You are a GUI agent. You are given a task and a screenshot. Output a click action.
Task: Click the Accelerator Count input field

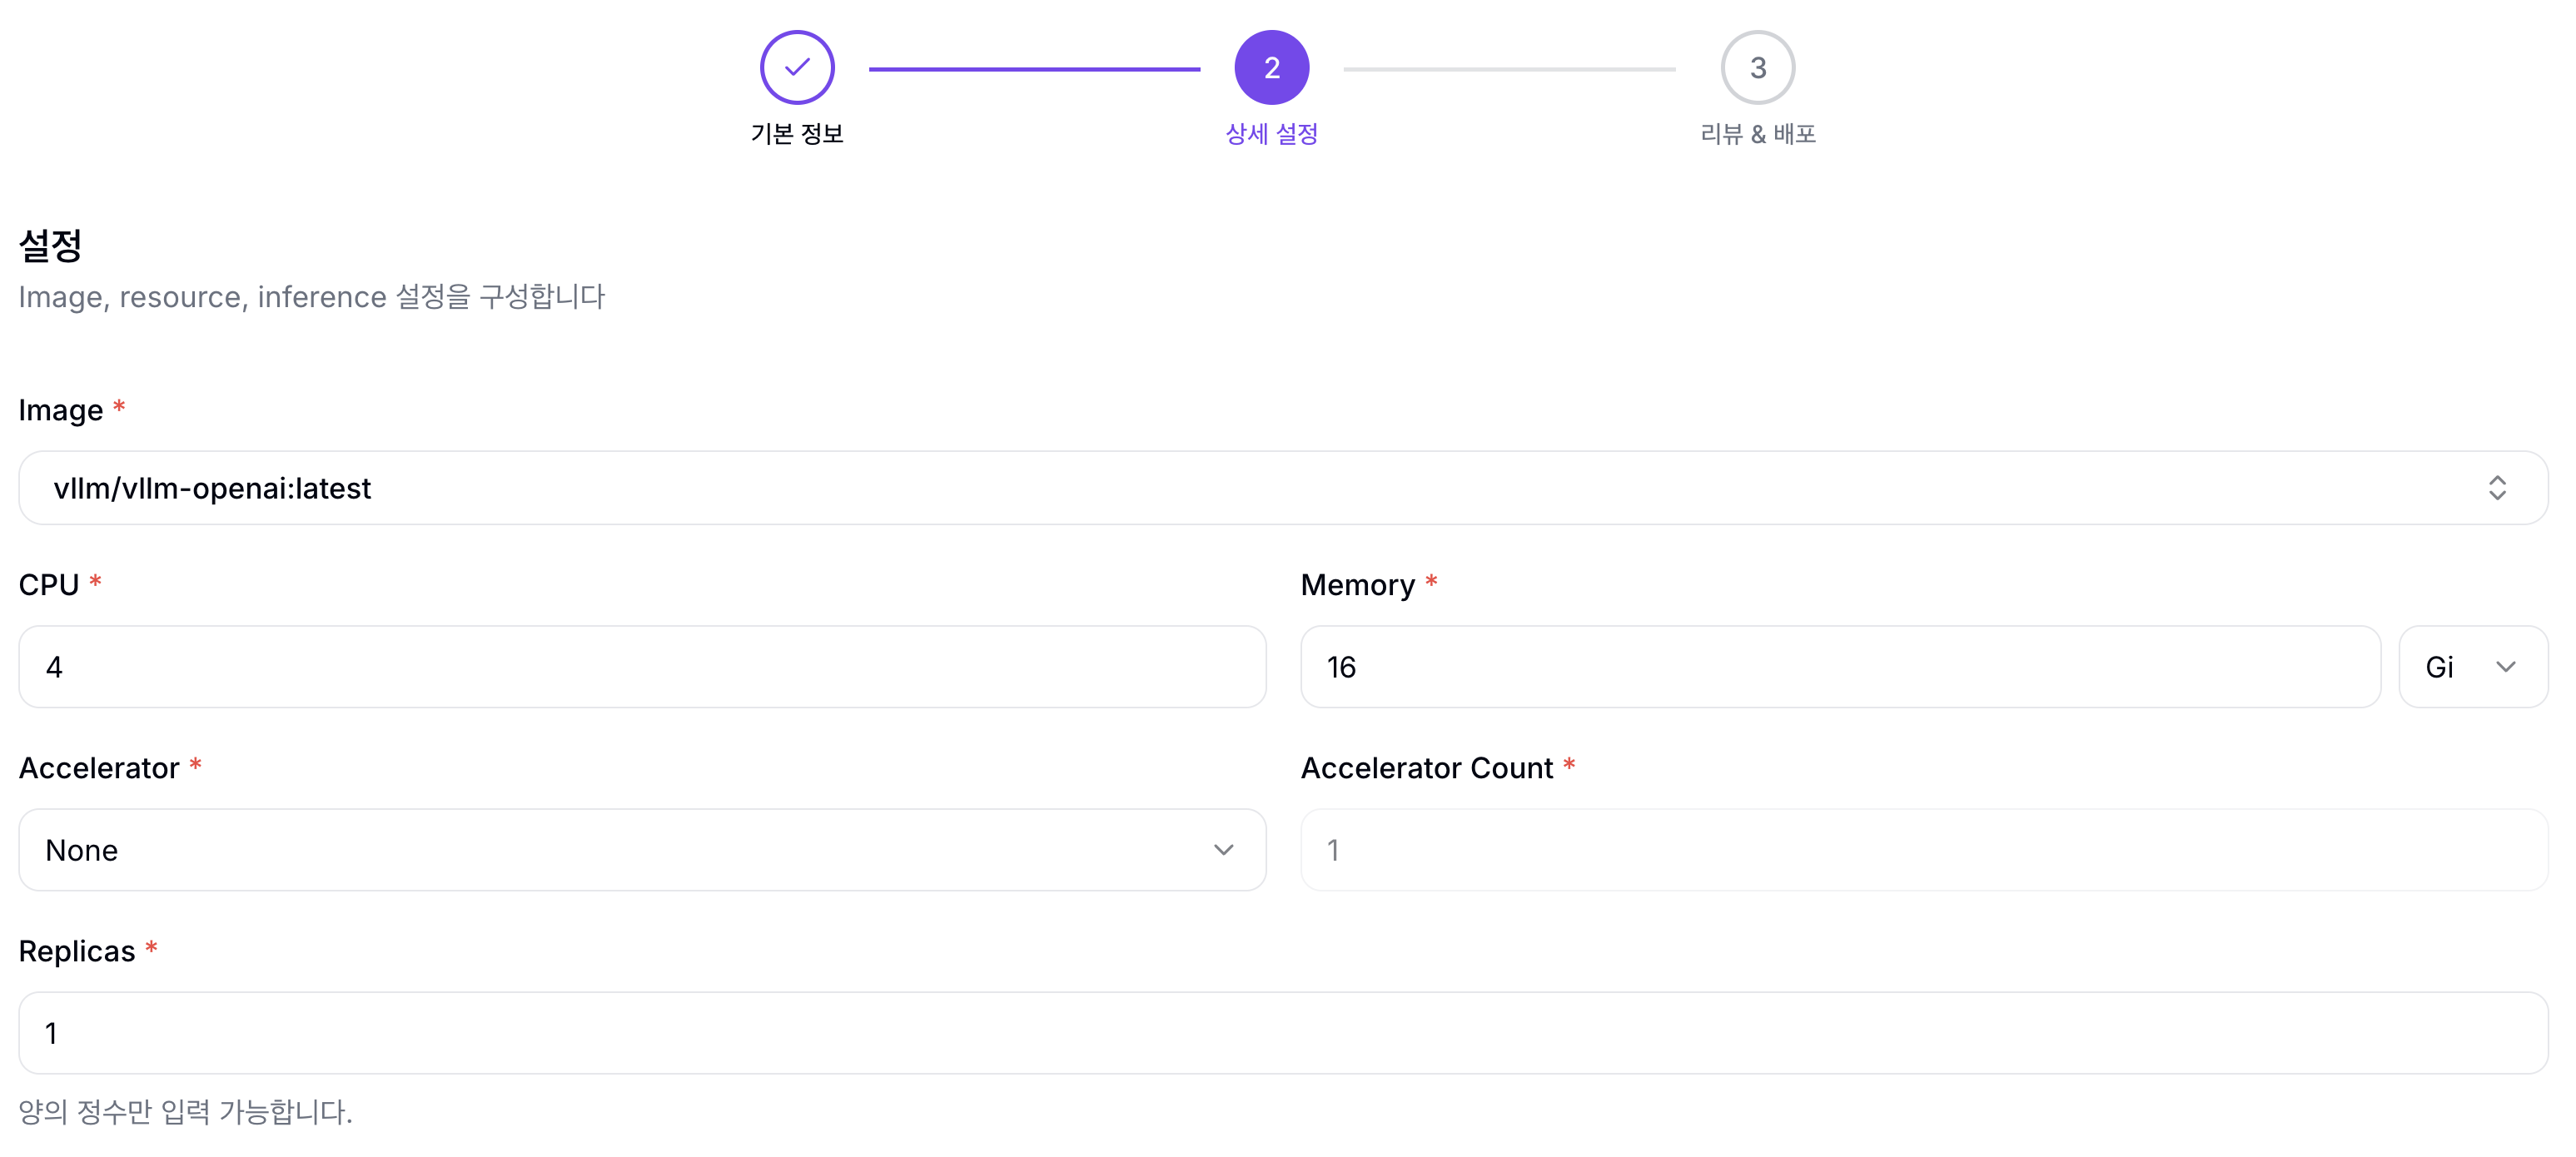point(1924,850)
